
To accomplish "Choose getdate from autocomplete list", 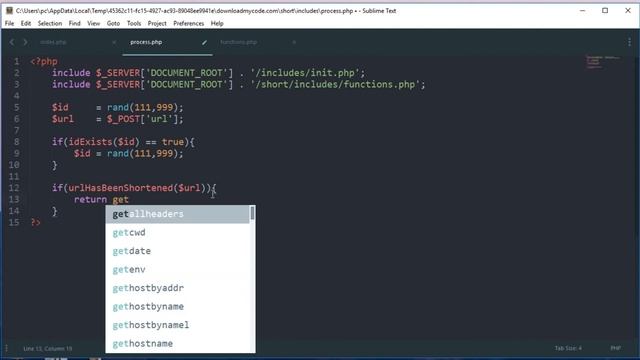I will click(178, 251).
